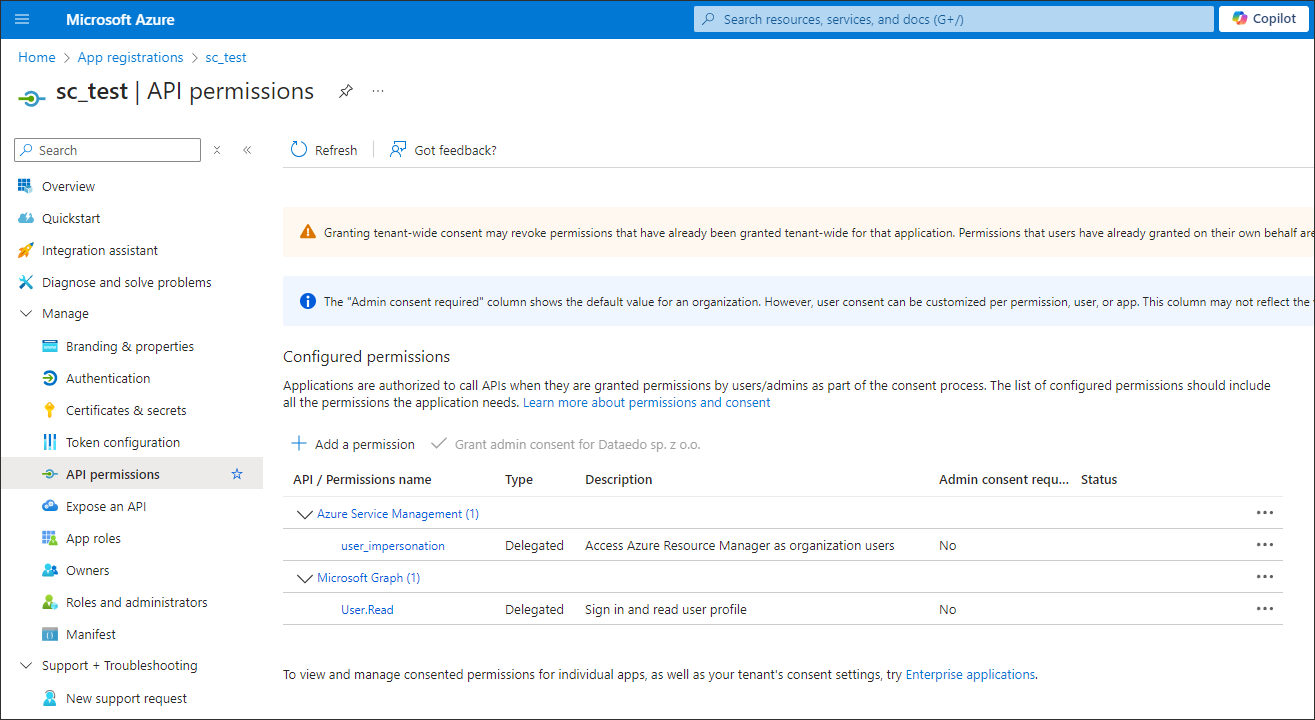Click Add a permission
This screenshot has width=1315, height=720.
point(353,444)
